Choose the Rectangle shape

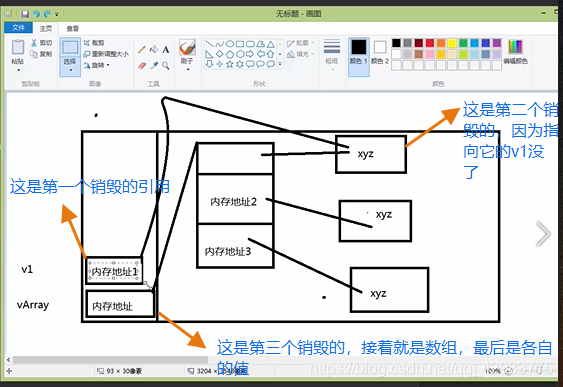[240, 44]
